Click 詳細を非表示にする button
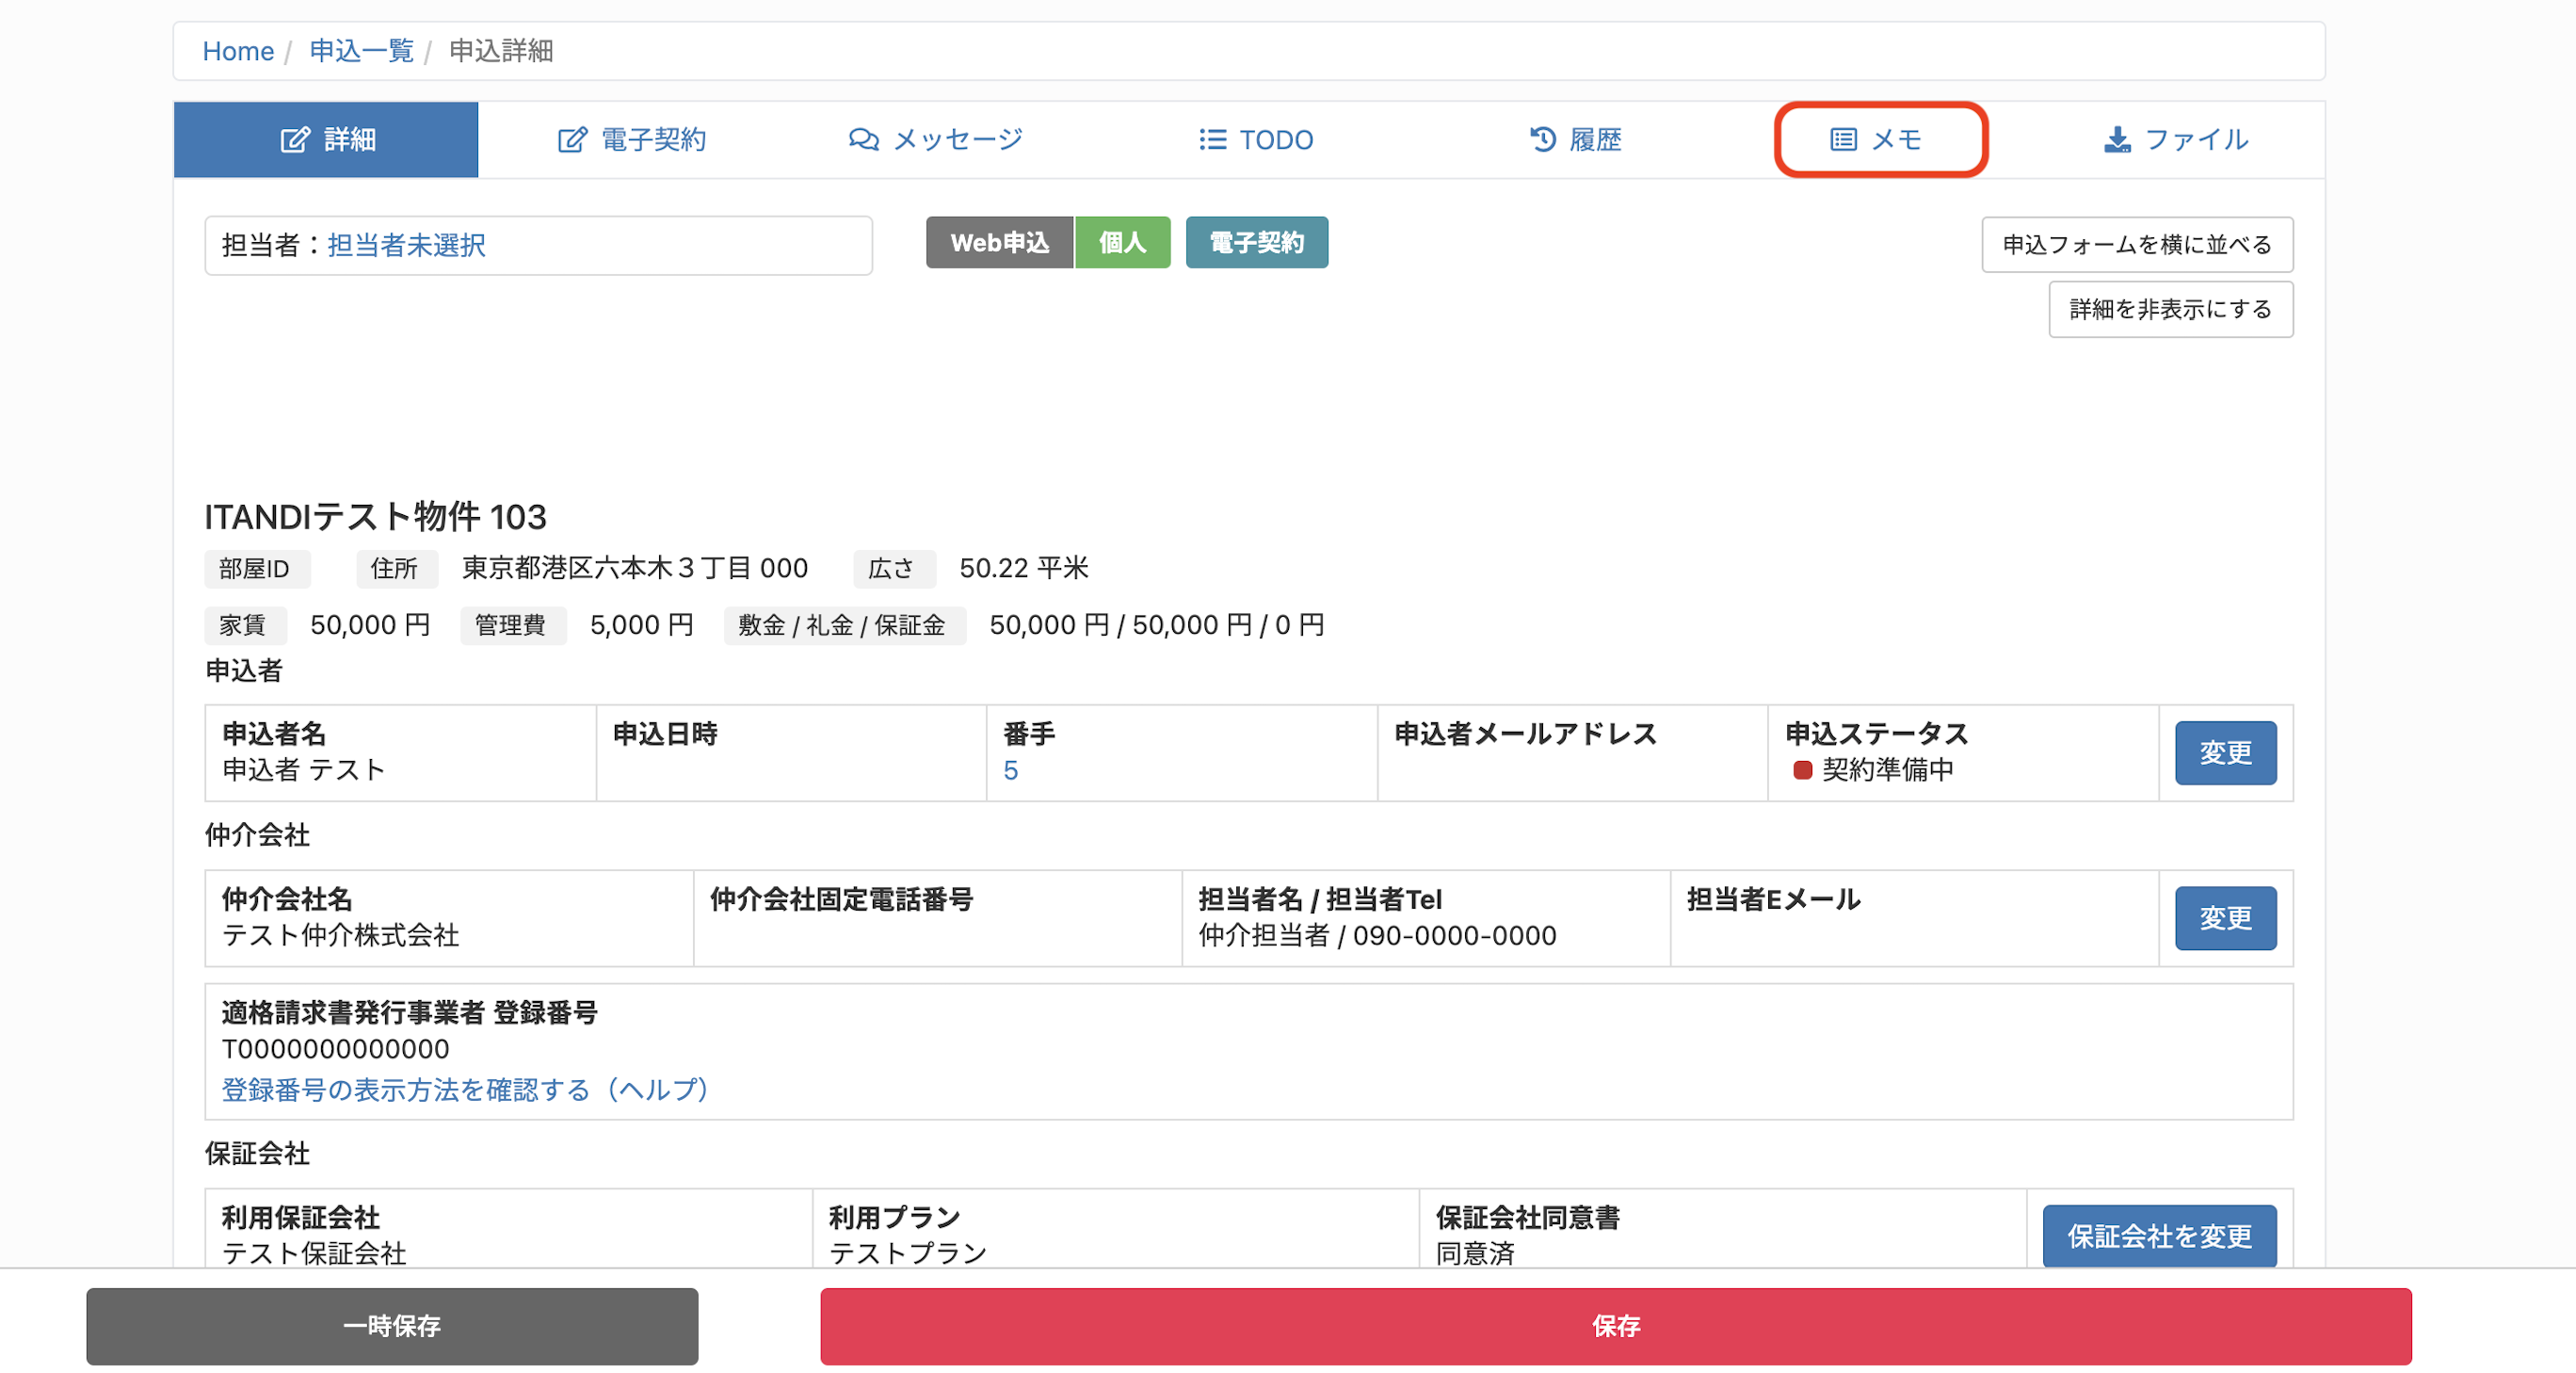Image resolution: width=2576 pixels, height=1373 pixels. tap(2170, 310)
